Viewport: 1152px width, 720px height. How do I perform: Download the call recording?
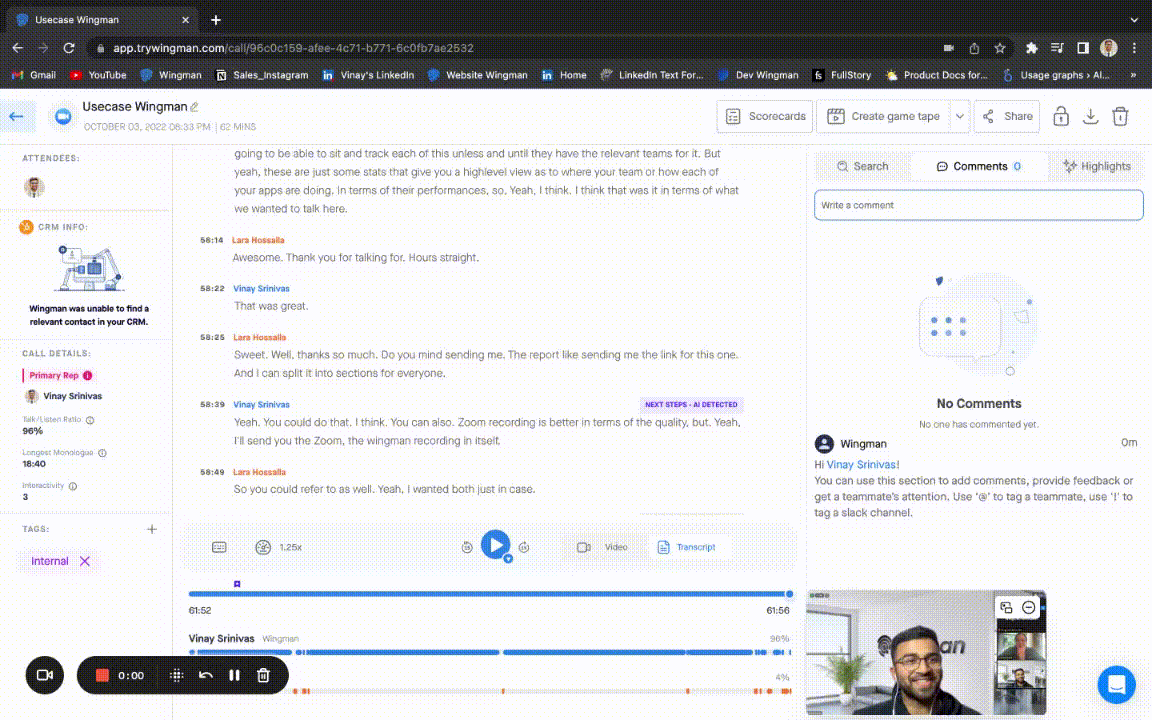pos(1090,116)
